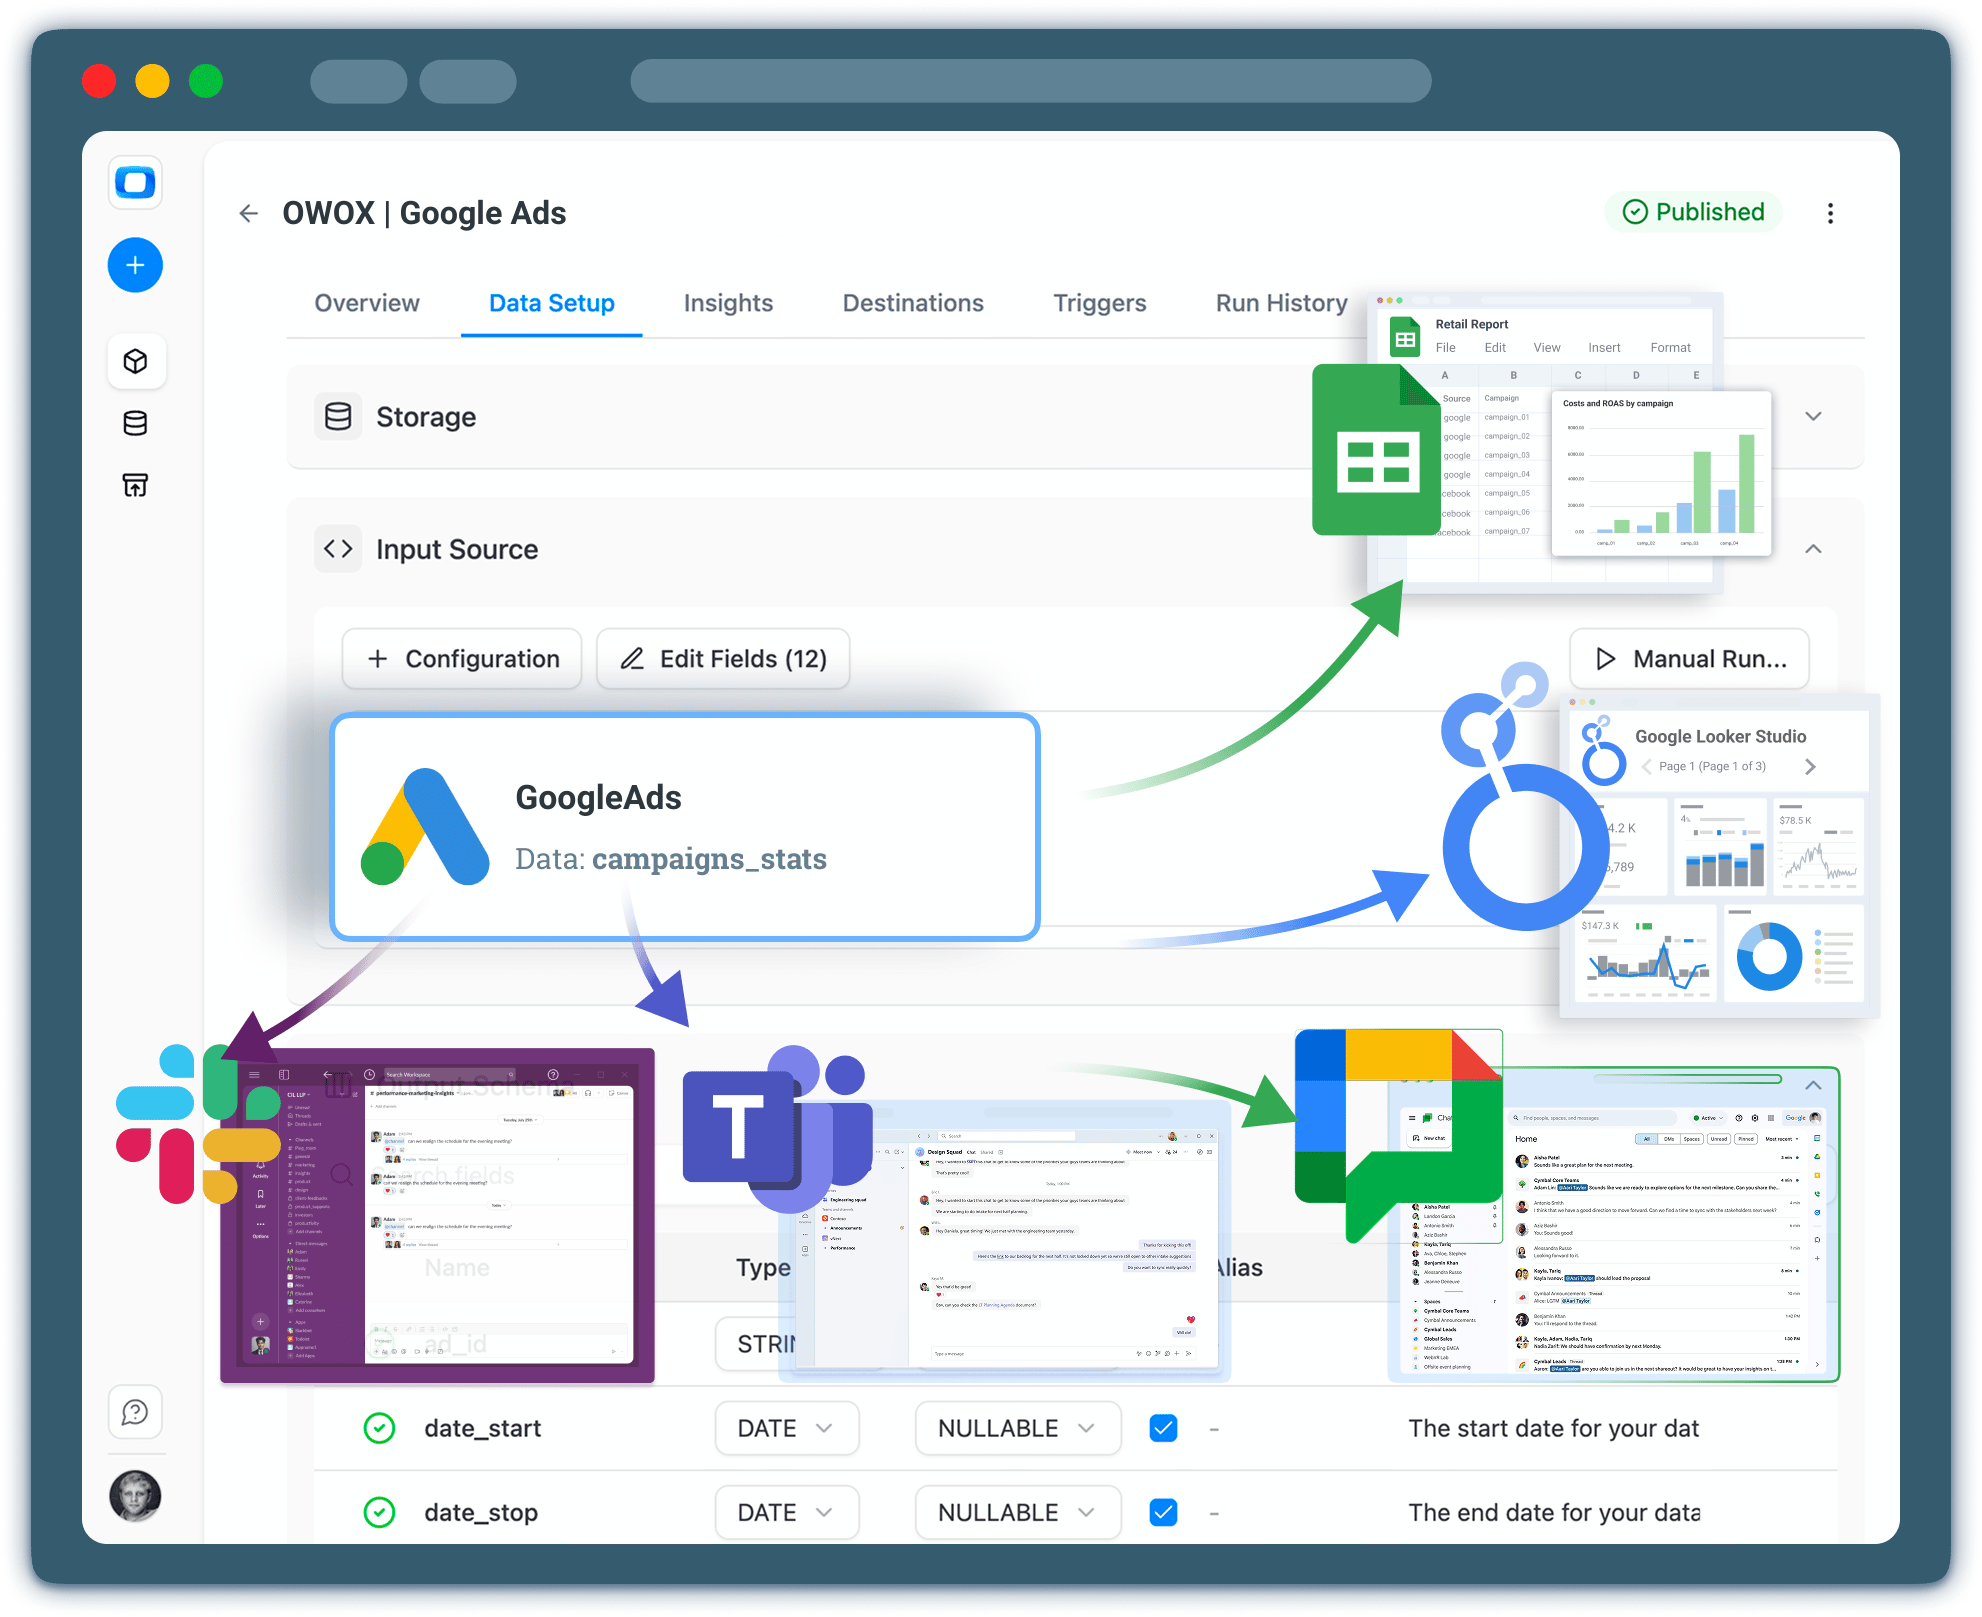Click the user avatar at sidebar bottom
Image resolution: width=1982 pixels, height=1617 pixels.
[135, 1496]
